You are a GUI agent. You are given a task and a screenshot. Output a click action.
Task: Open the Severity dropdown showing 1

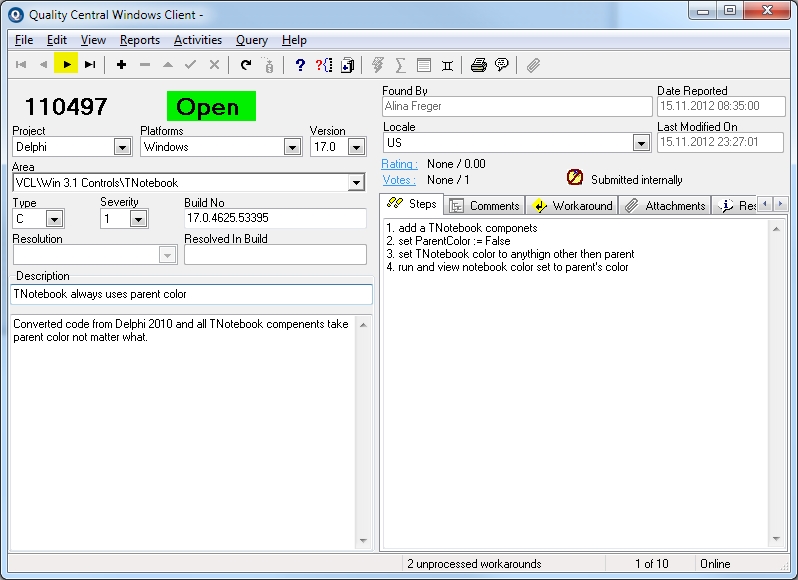pos(138,219)
